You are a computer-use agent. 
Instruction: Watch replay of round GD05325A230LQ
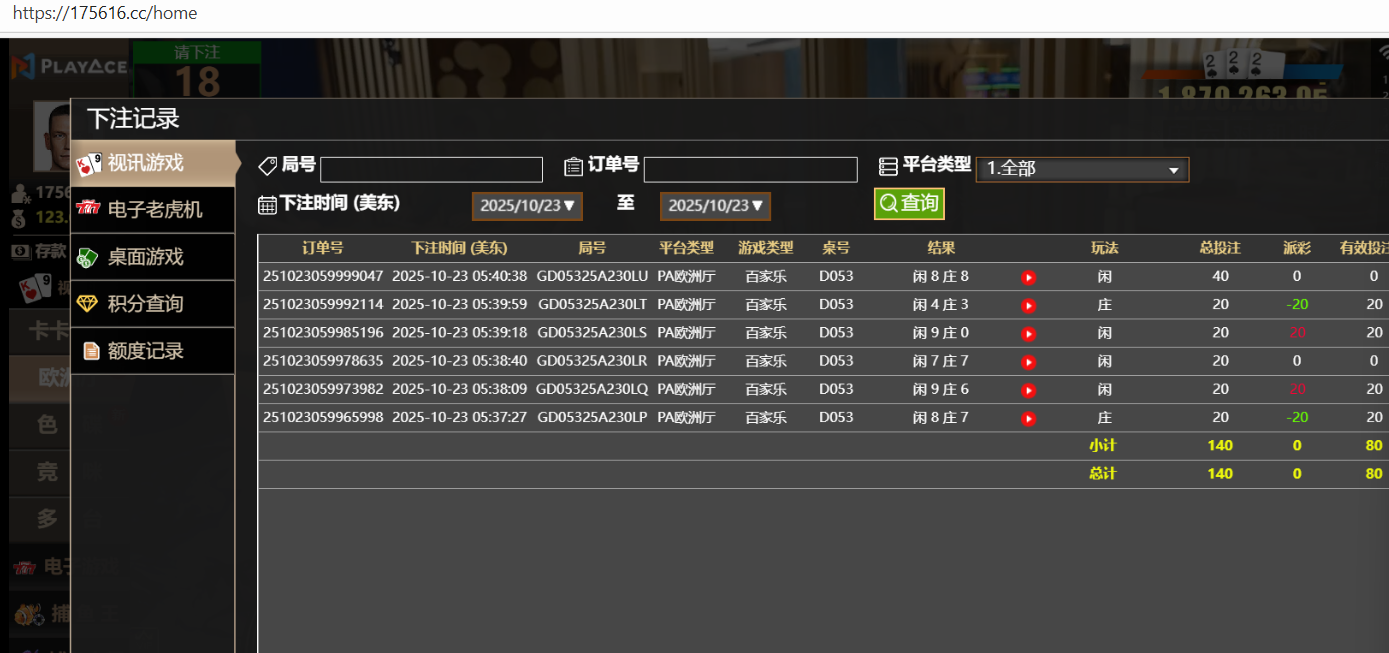tap(1028, 390)
